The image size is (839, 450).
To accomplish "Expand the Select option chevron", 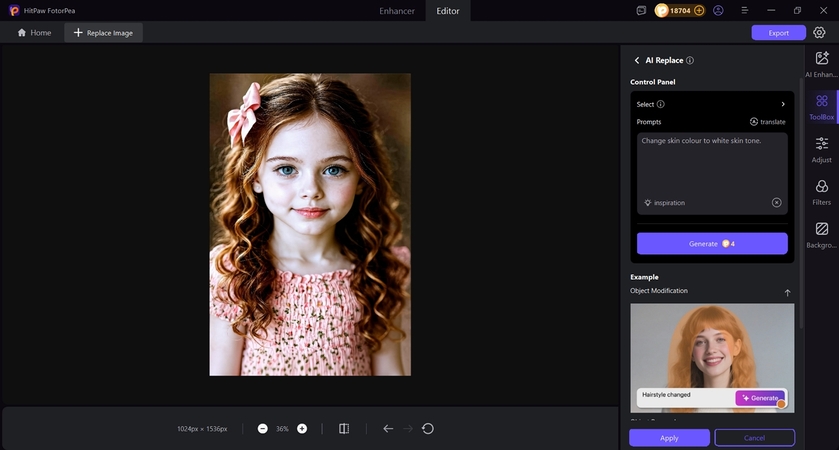I will click(x=783, y=104).
